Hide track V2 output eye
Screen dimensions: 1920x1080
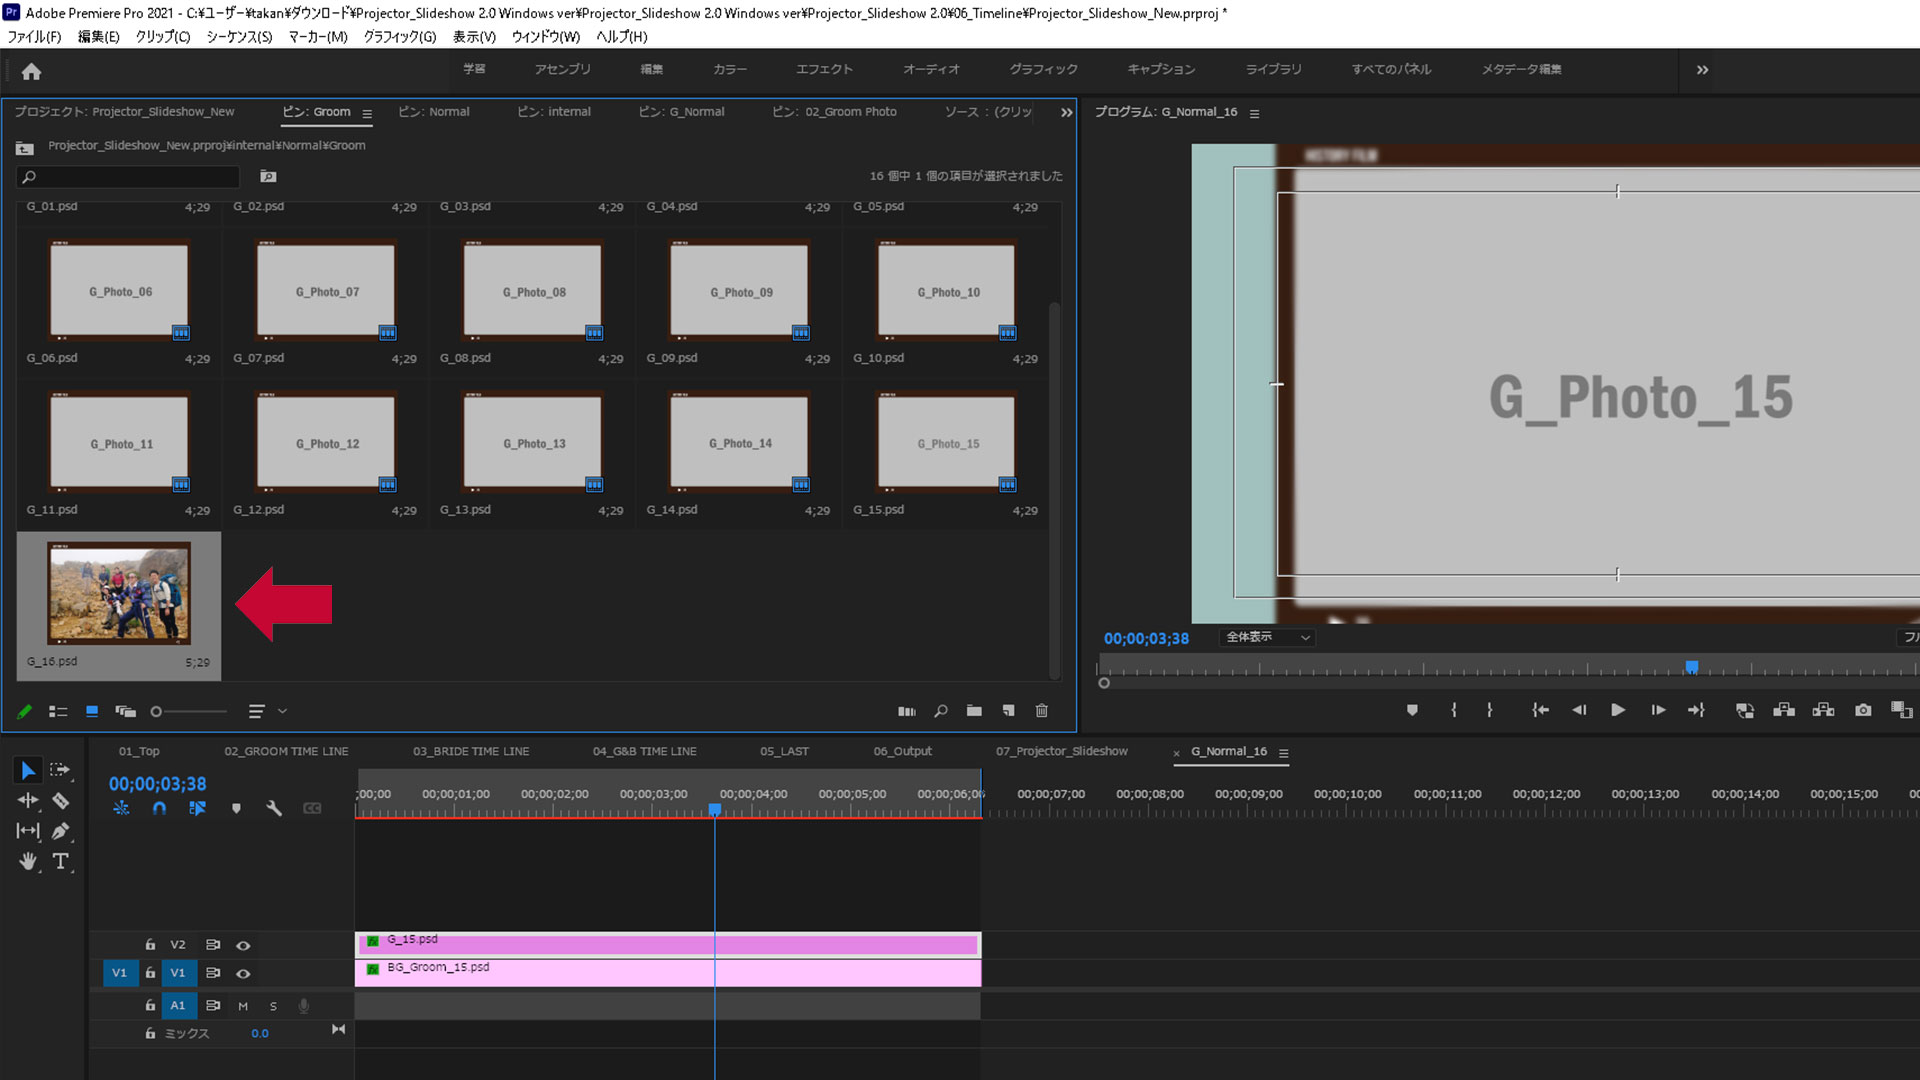[x=243, y=945]
